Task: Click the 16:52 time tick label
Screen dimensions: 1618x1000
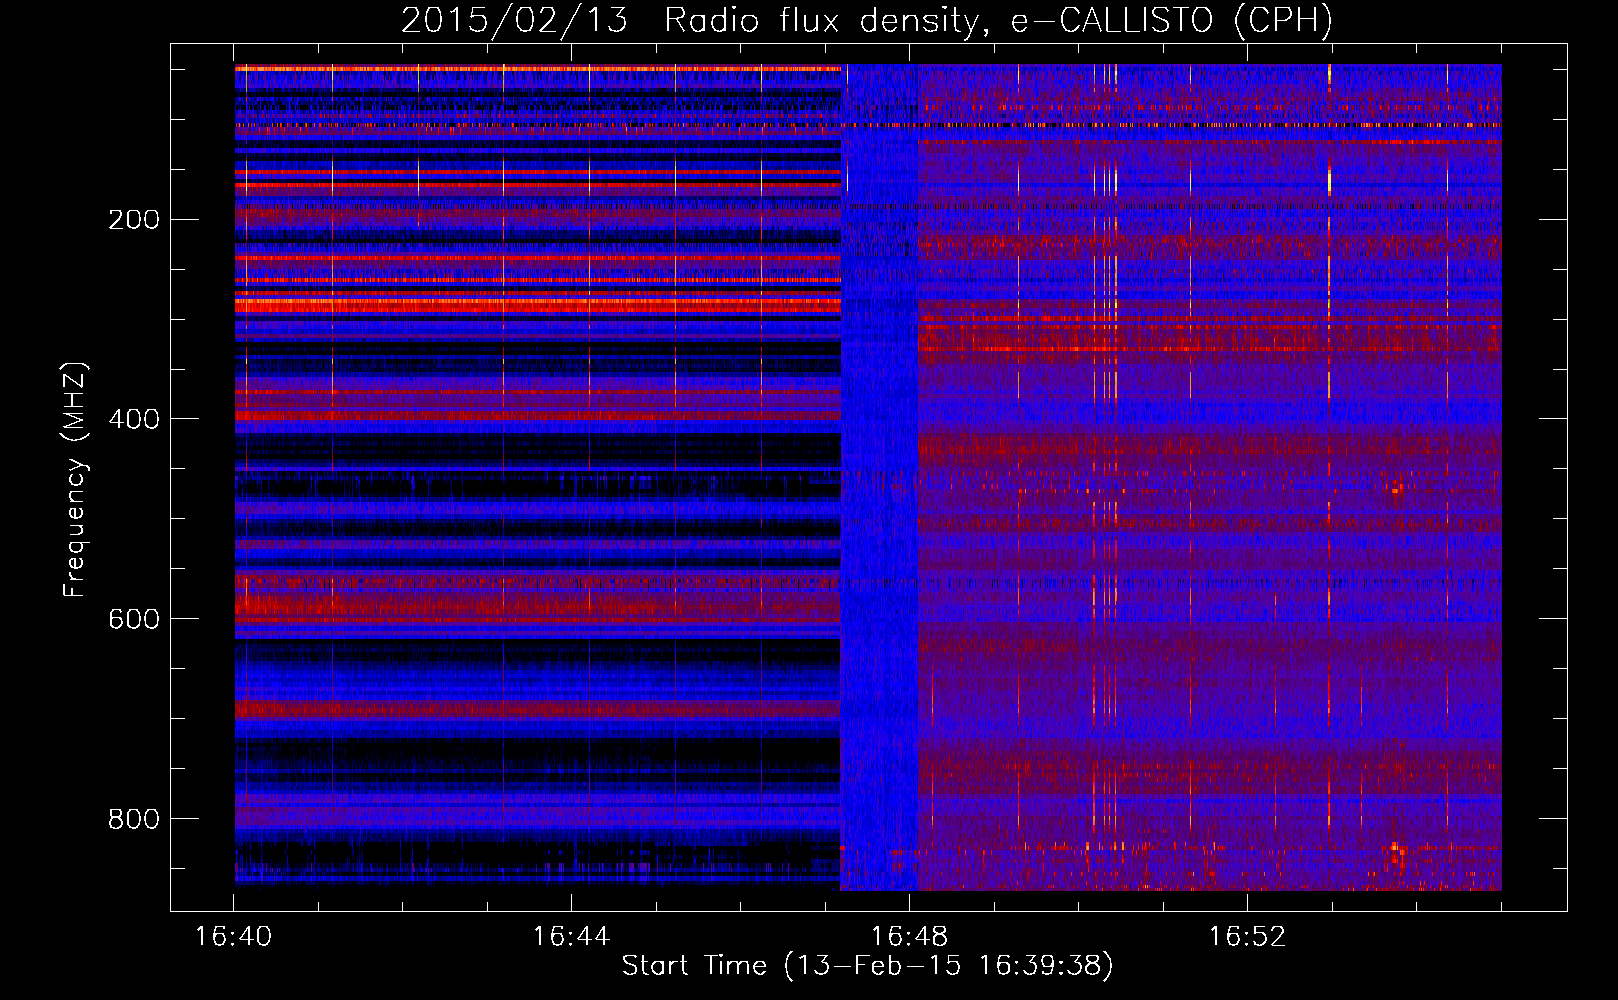Action: [x=1247, y=936]
